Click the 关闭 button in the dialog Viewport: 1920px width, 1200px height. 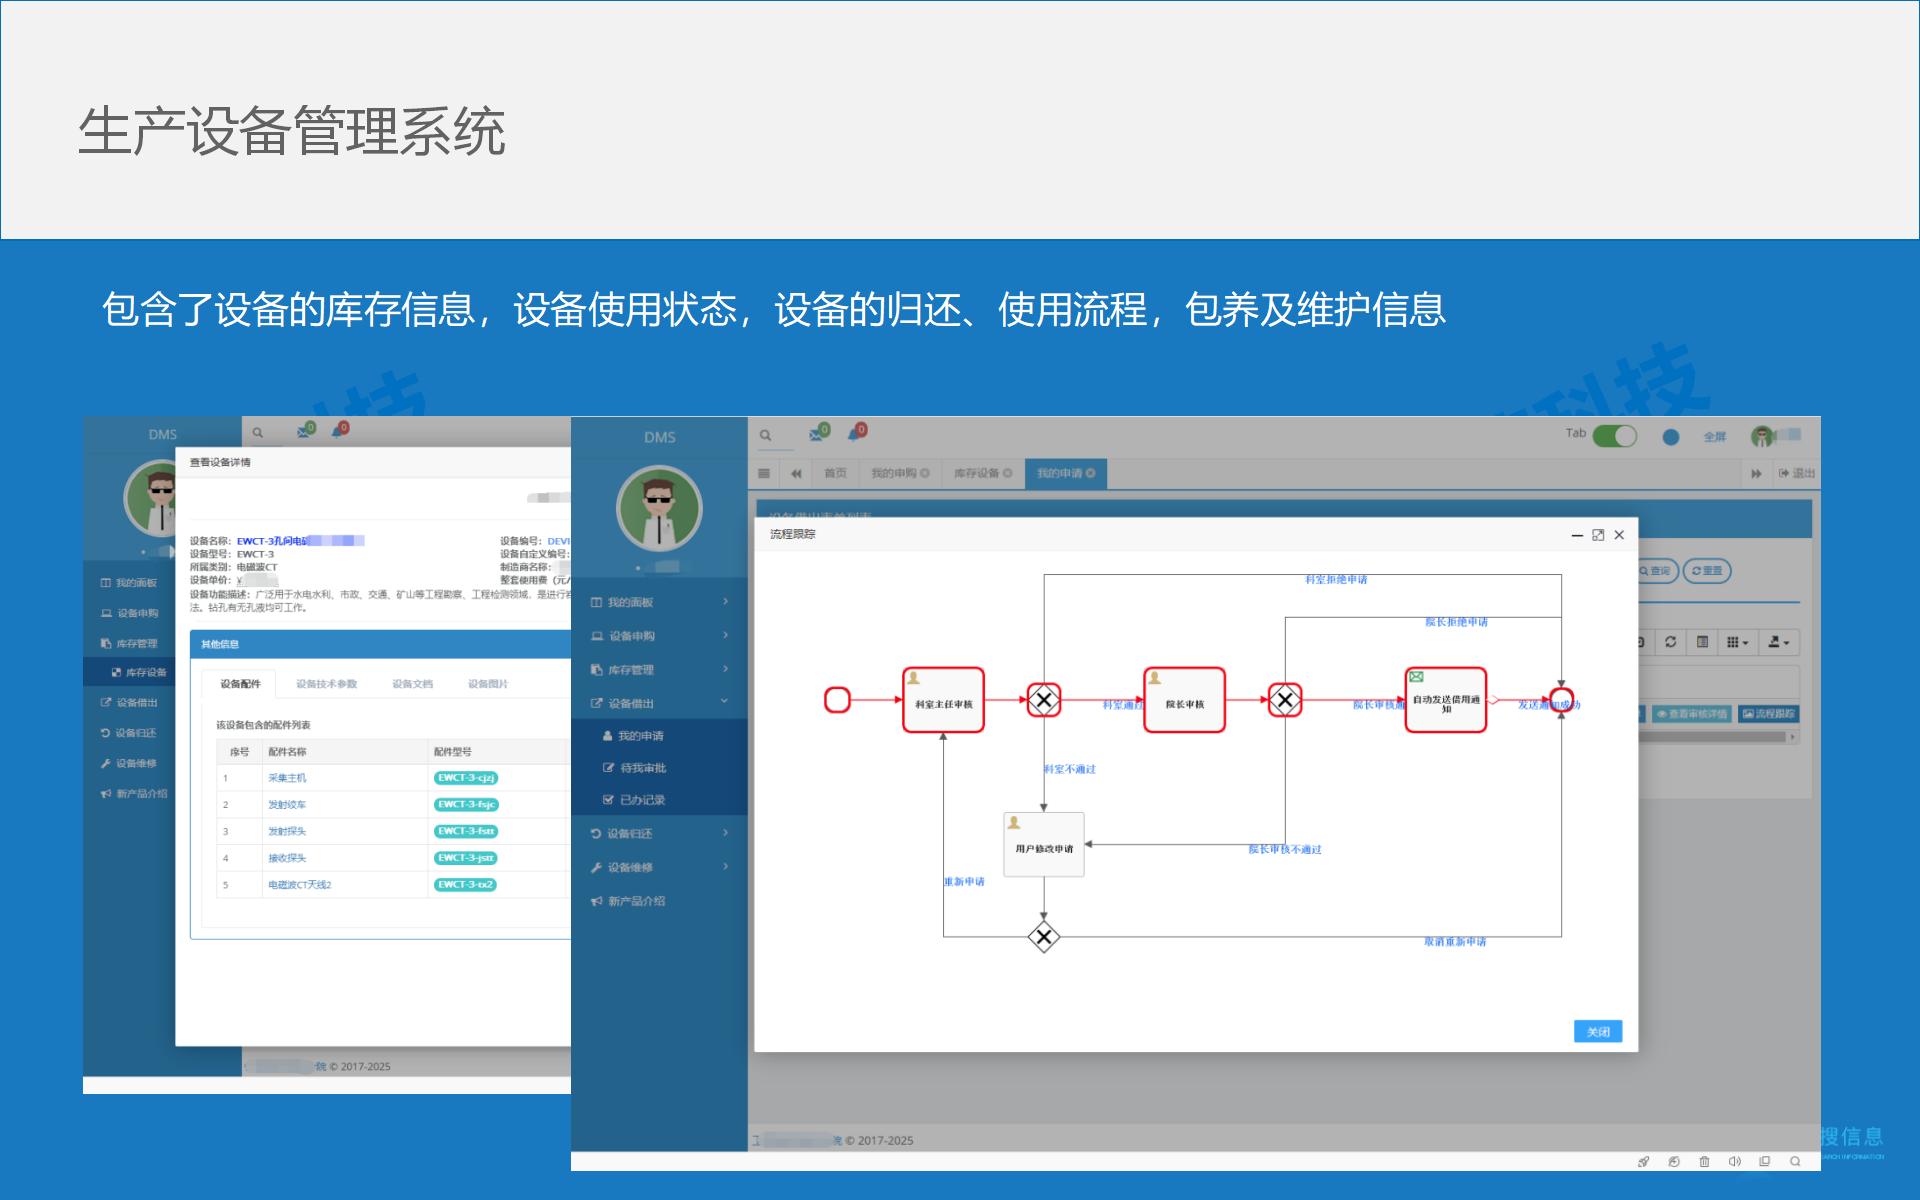click(1597, 1031)
